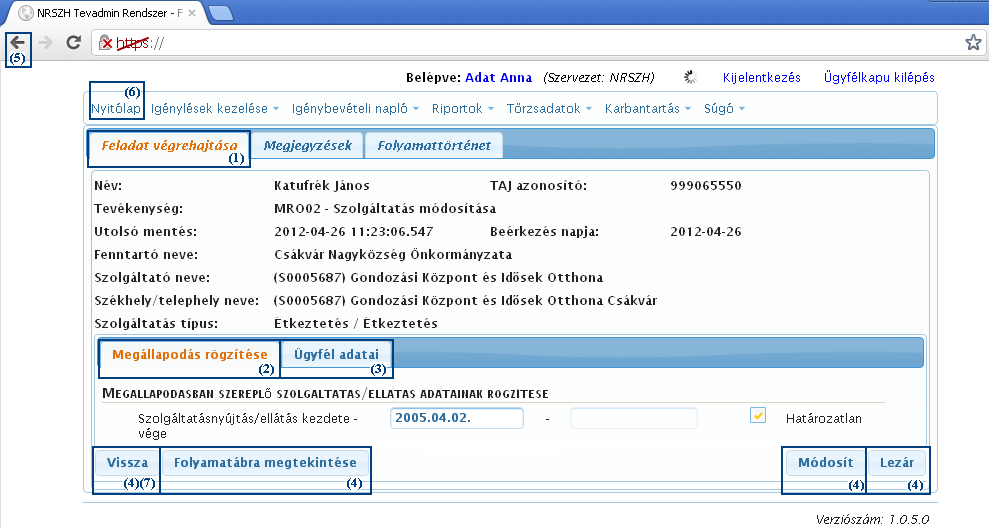Reload the page with refresh icon

click(x=74, y=42)
